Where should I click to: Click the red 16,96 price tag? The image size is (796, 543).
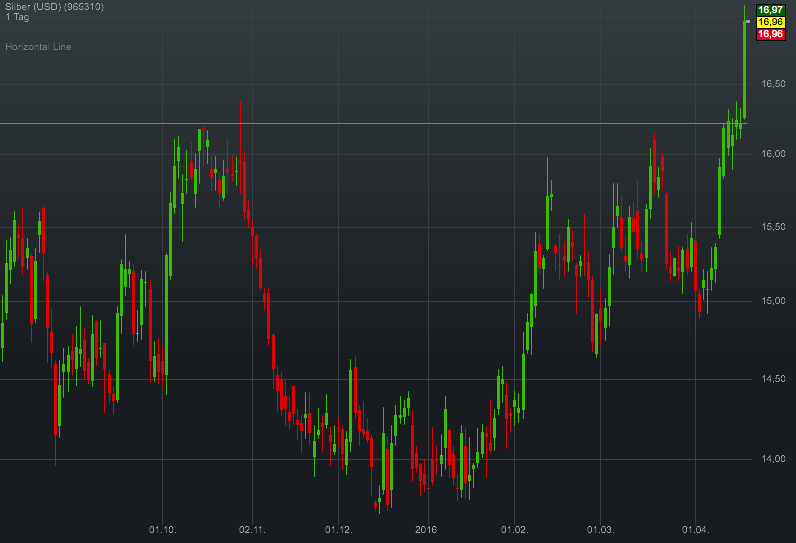771,34
